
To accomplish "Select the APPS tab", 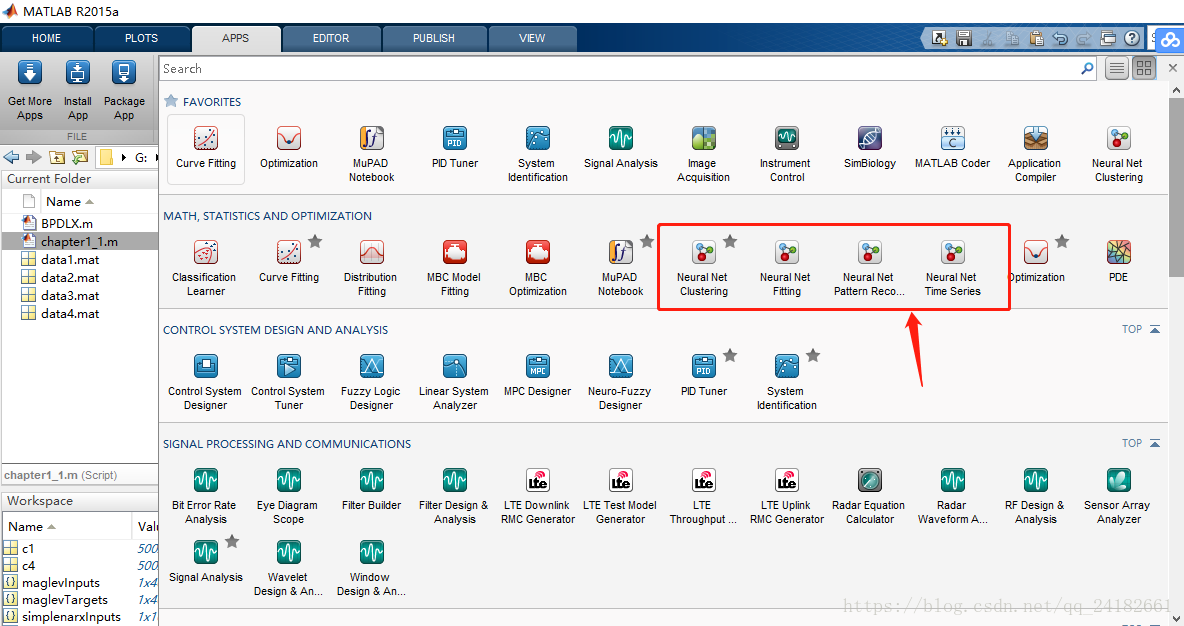I will [x=236, y=39].
